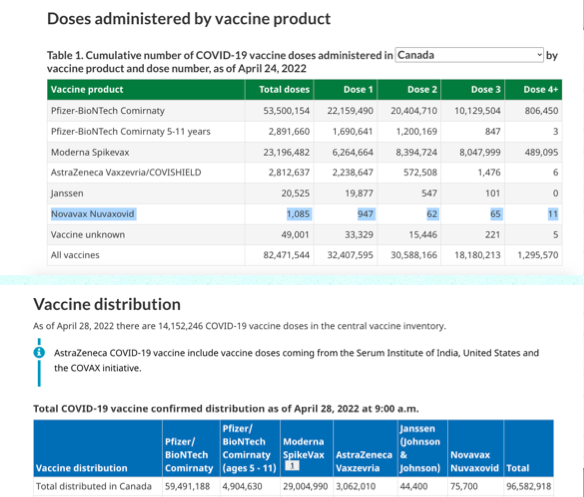Click Dose 4+ value 806,450
This screenshot has width=584, height=497.
pyautogui.click(x=541, y=111)
